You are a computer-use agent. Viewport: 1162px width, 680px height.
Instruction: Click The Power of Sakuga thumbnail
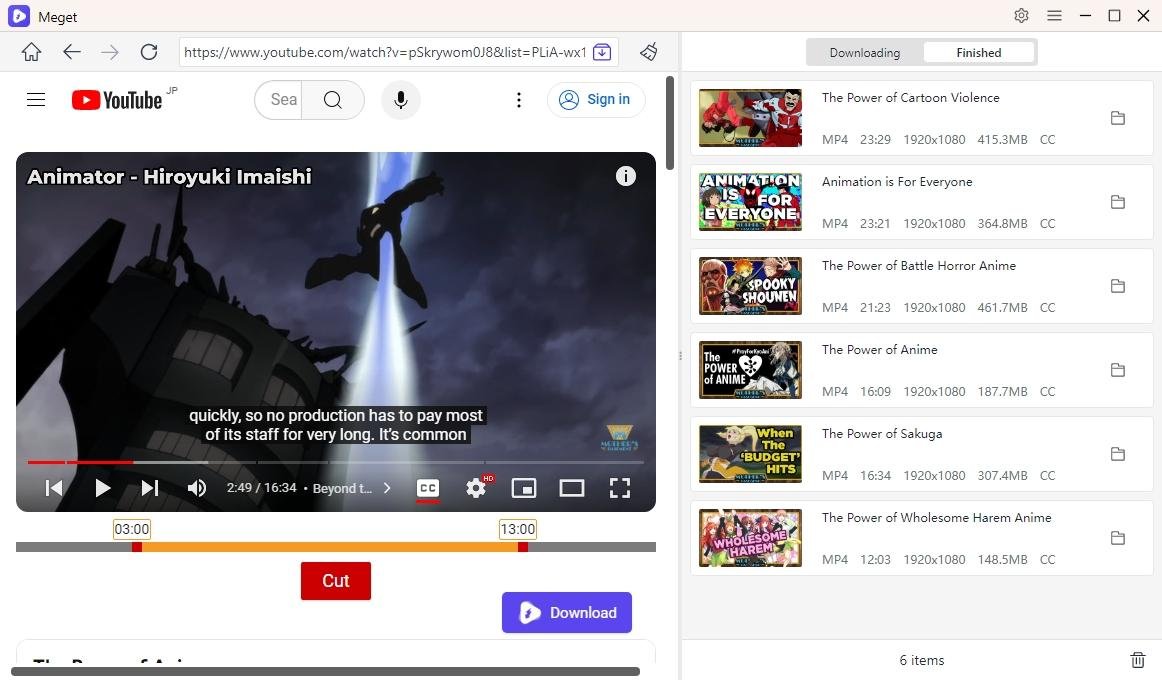tap(750, 453)
